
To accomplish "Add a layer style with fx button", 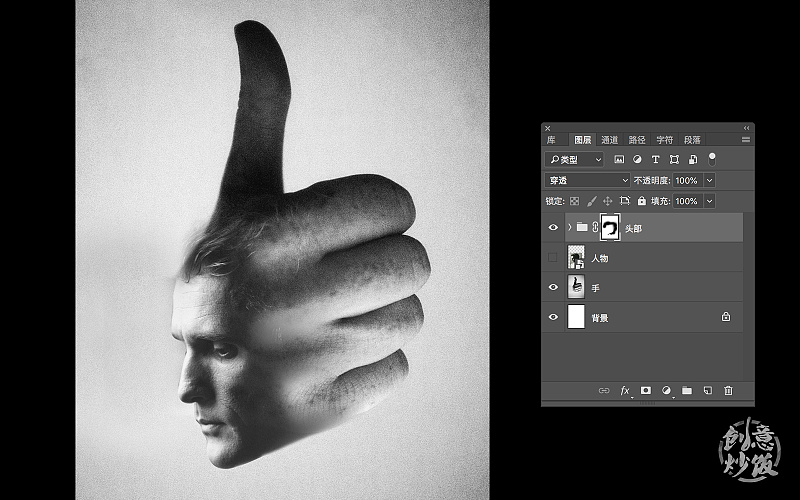I will [625, 391].
